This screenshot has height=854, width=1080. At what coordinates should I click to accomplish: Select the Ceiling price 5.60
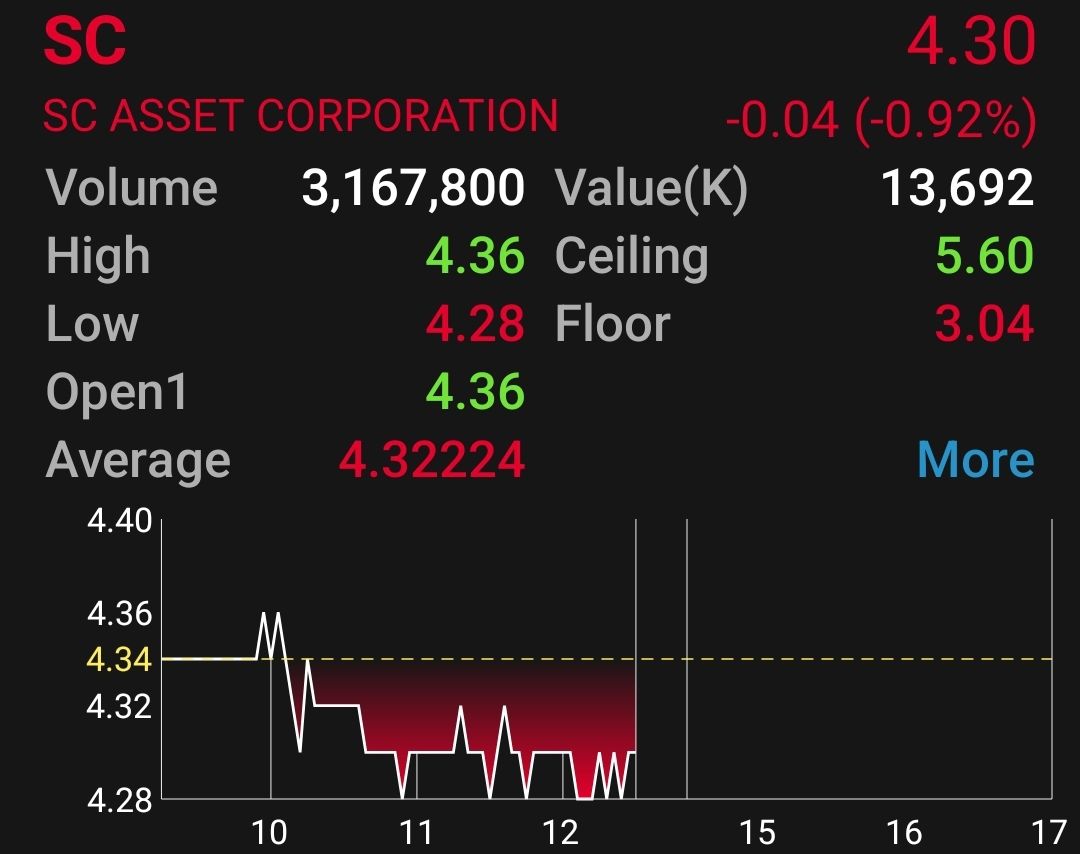(985, 256)
